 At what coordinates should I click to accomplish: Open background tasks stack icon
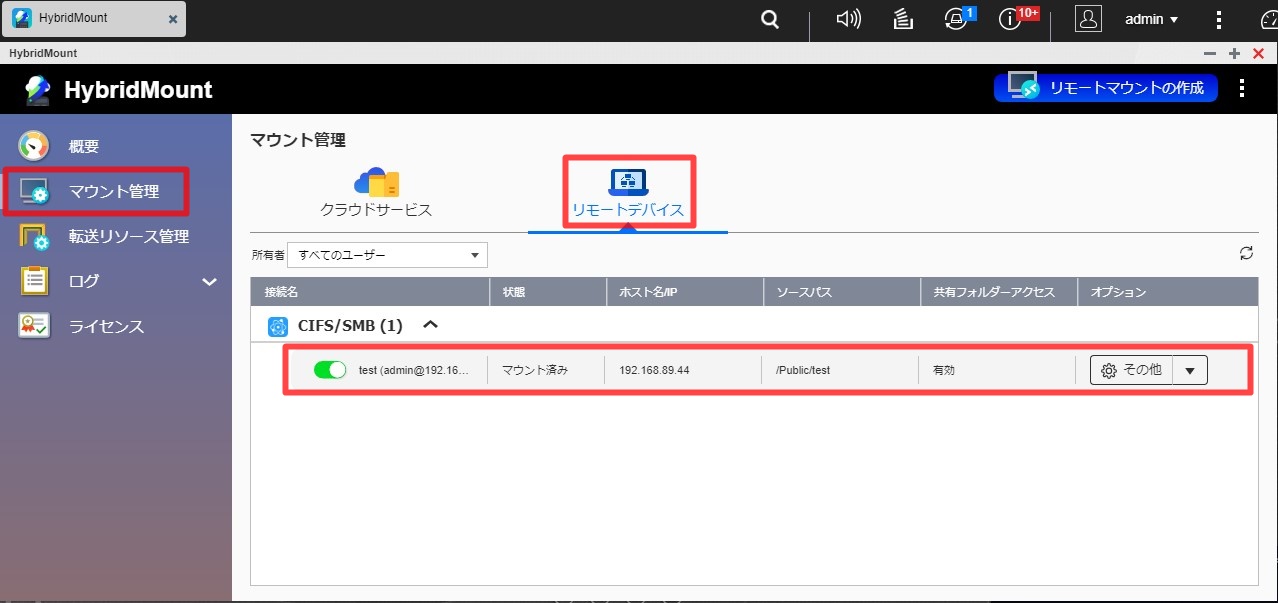(903, 19)
